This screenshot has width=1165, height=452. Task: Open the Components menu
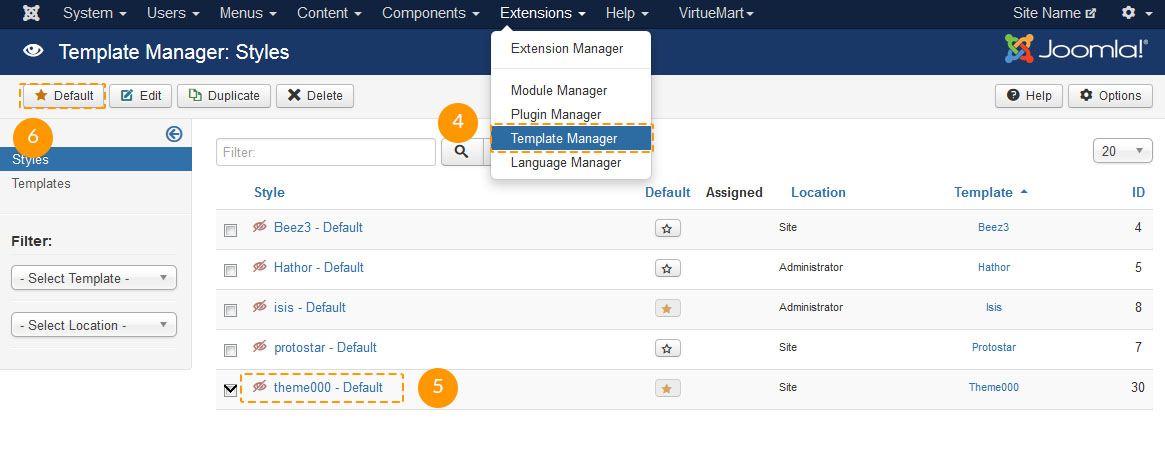431,13
